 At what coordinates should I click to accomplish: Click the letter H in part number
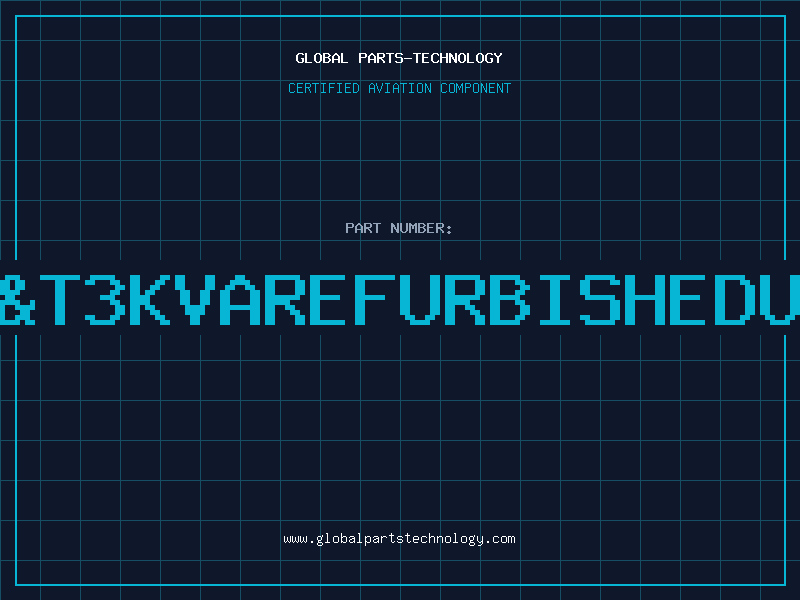coord(645,300)
